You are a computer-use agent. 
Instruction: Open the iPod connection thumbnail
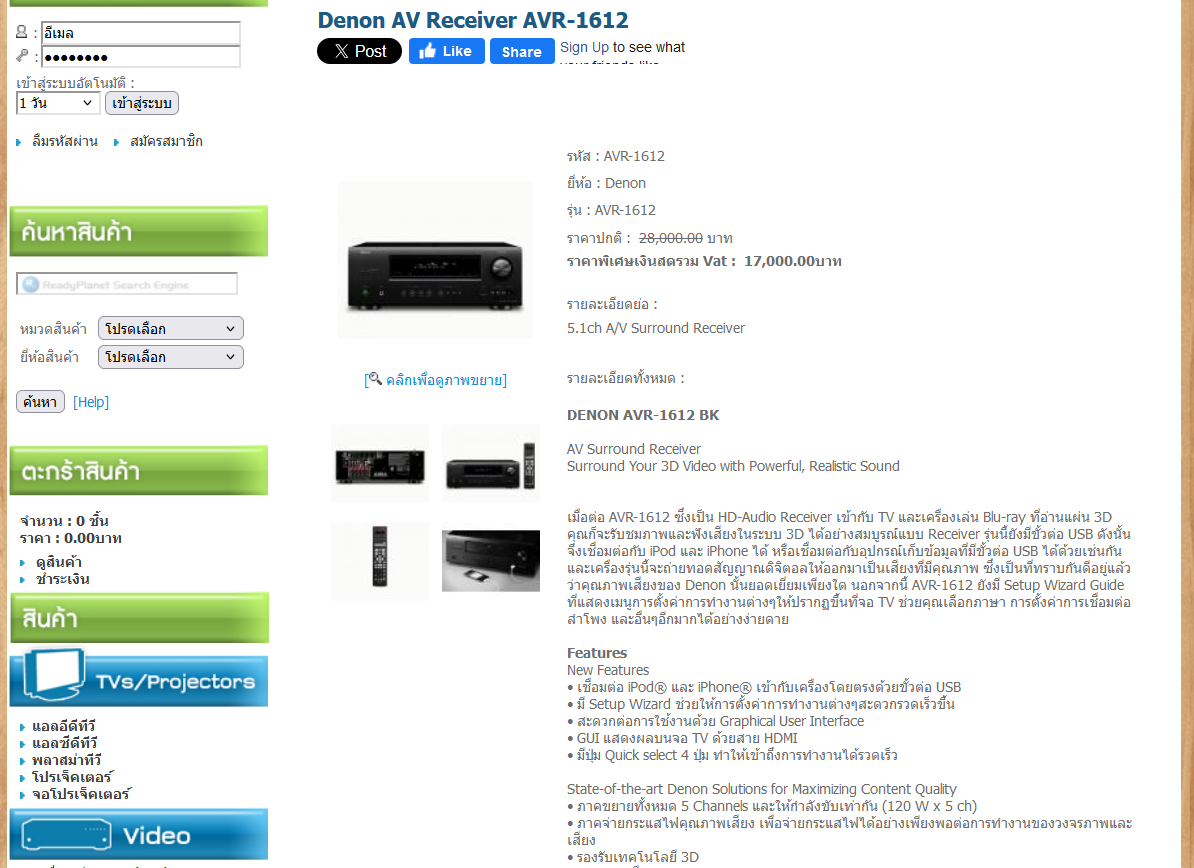(x=490, y=561)
